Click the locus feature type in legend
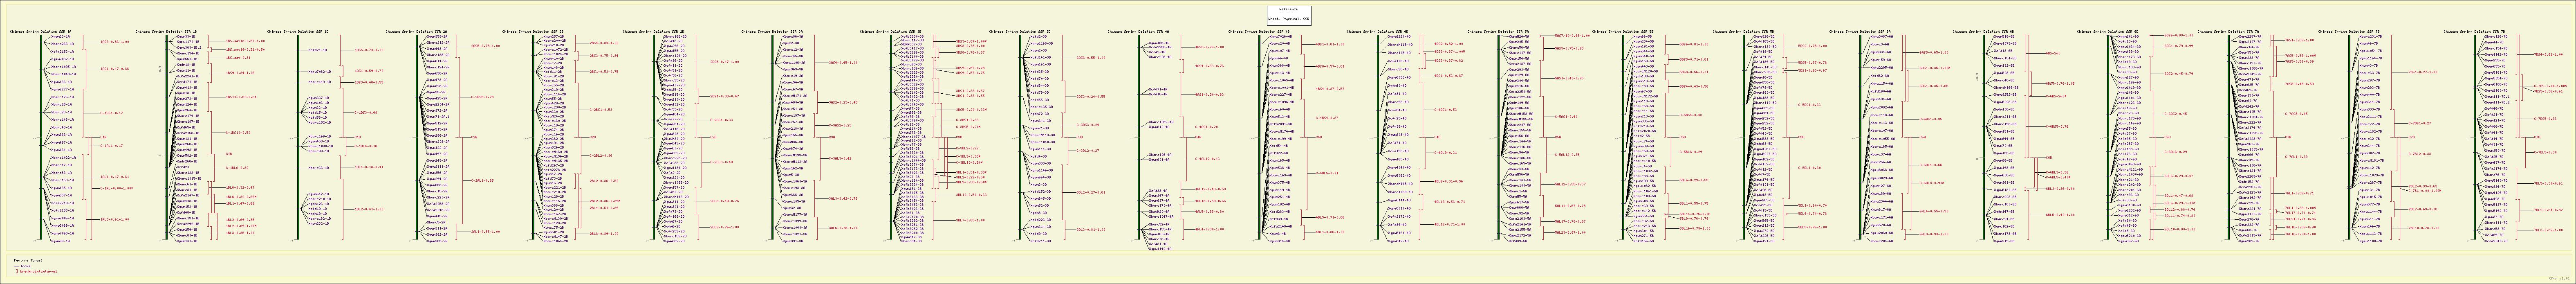 pos(26,266)
